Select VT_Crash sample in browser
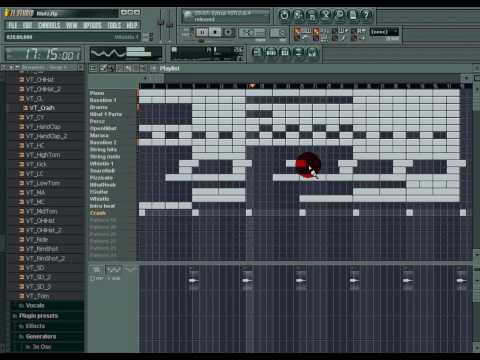 (x=42, y=108)
